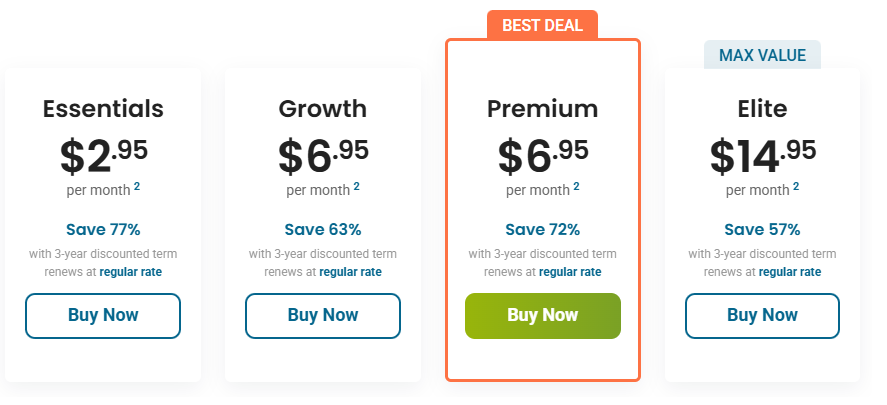Click footnote 2 next to Premium per month

pyautogui.click(x=577, y=187)
